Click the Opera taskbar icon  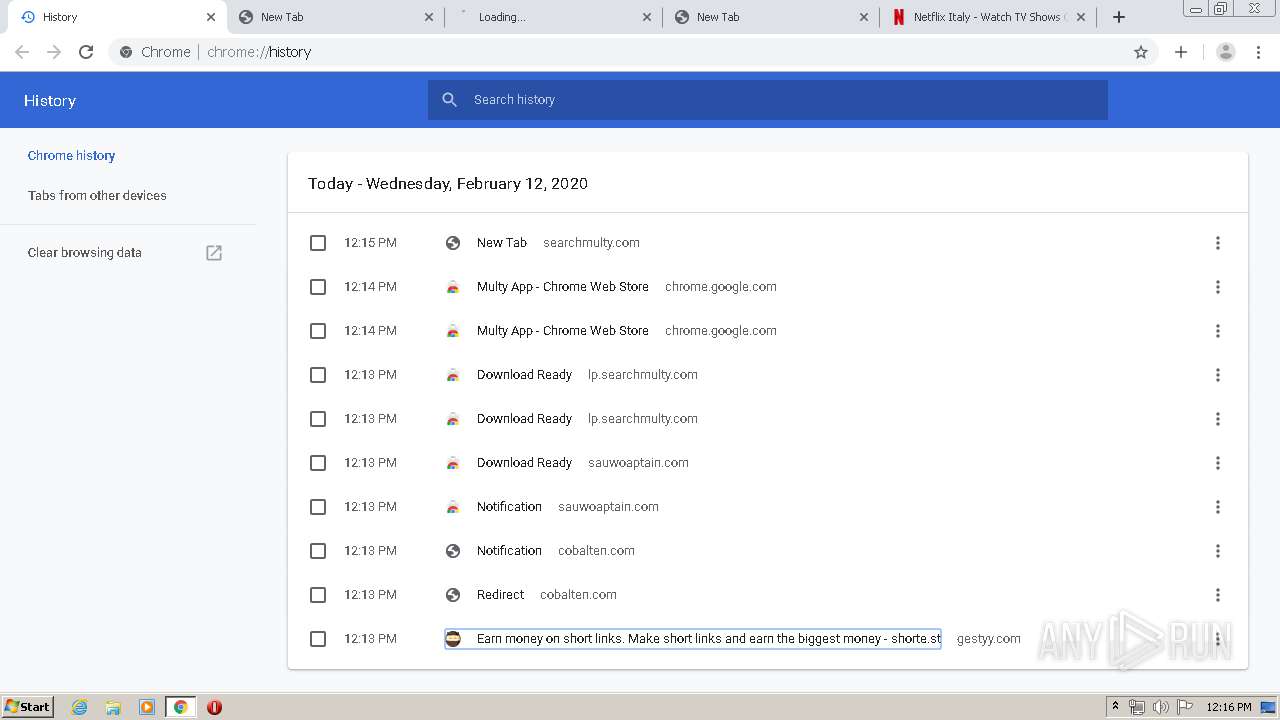pyautogui.click(x=214, y=707)
